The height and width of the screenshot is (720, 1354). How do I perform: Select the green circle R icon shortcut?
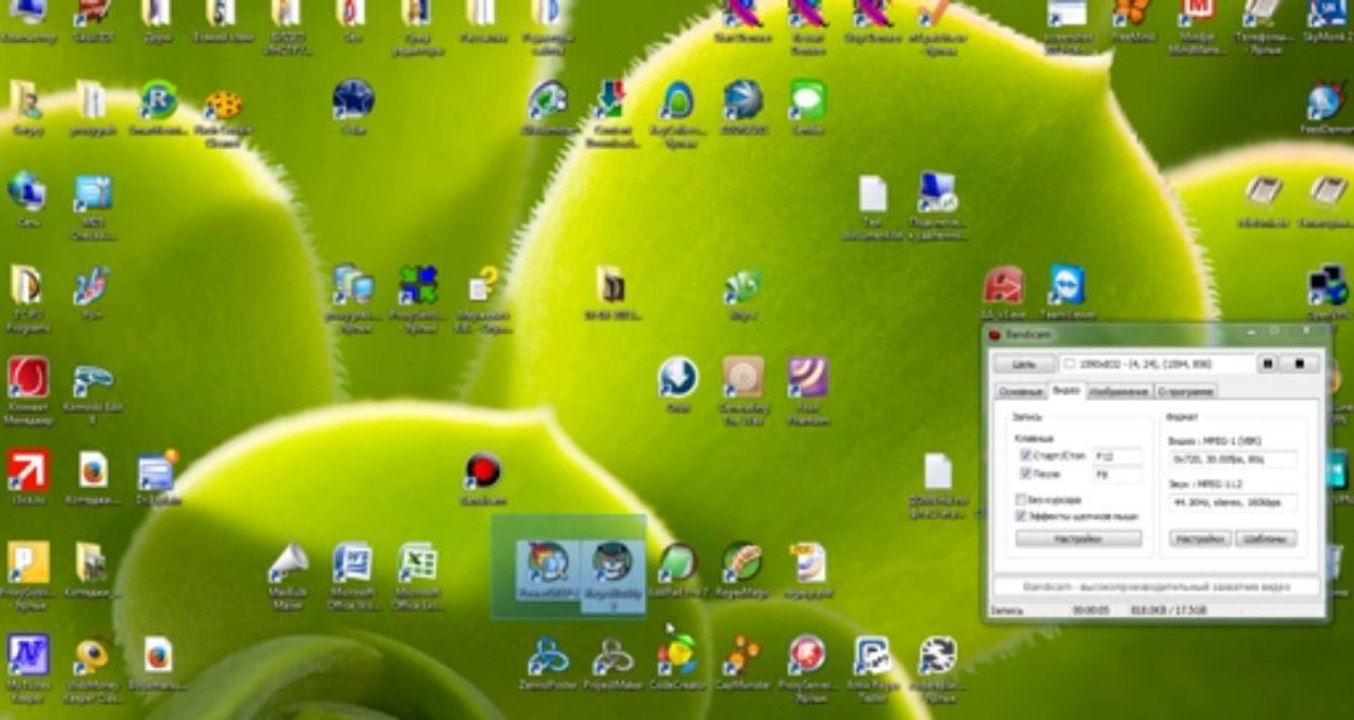pos(158,100)
